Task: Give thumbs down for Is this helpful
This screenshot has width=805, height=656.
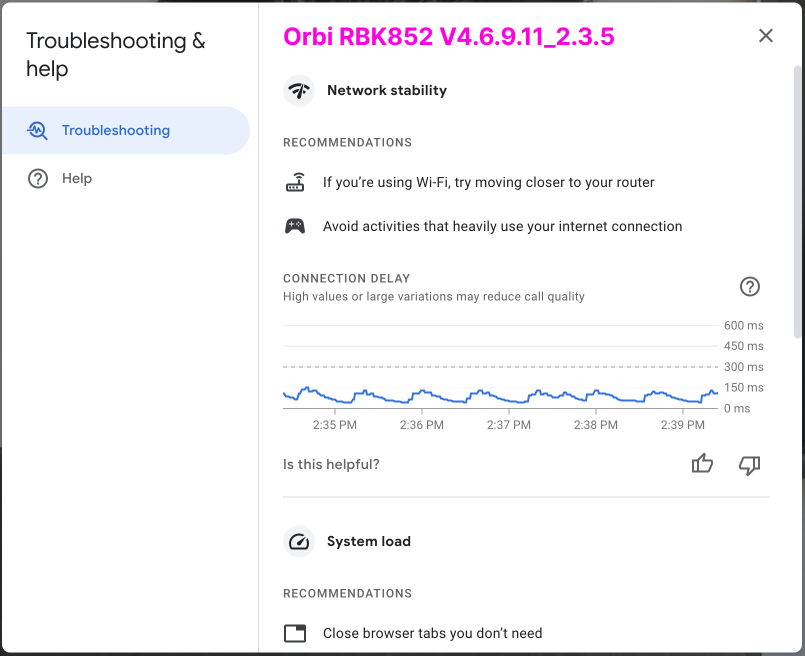Action: 750,465
